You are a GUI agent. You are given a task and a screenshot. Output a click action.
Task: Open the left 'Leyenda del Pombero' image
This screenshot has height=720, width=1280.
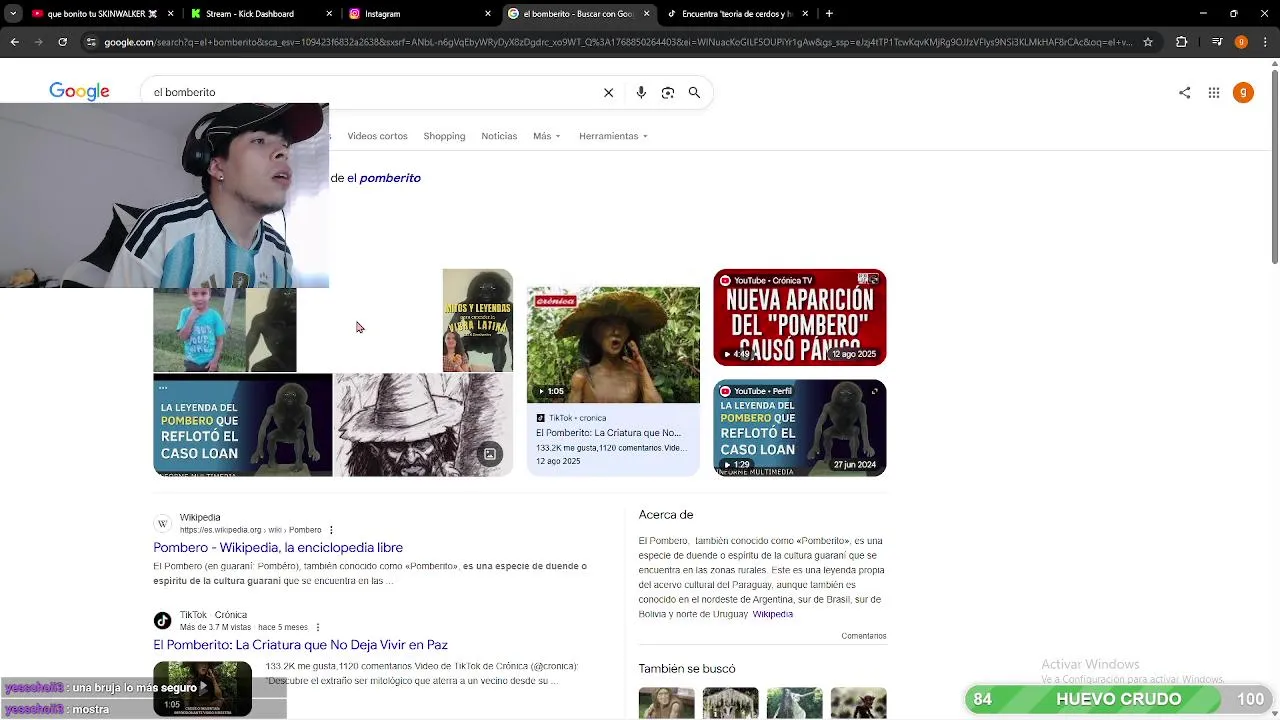(x=243, y=425)
